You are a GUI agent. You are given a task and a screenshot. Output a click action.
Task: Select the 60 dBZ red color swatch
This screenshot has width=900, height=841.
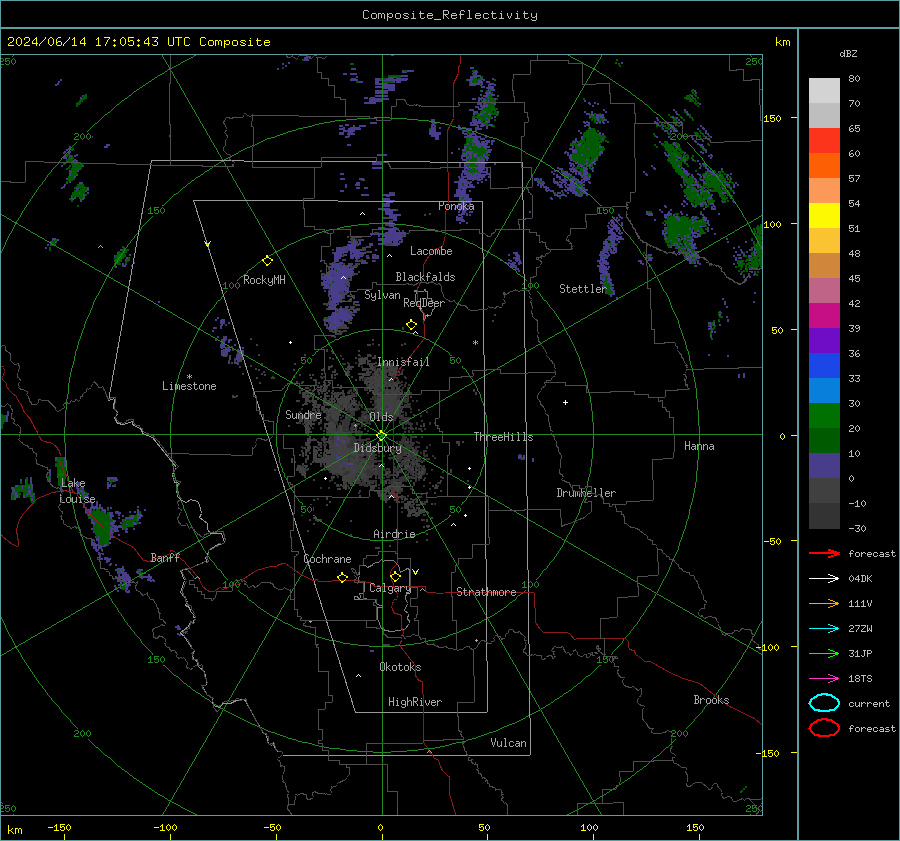click(x=824, y=141)
